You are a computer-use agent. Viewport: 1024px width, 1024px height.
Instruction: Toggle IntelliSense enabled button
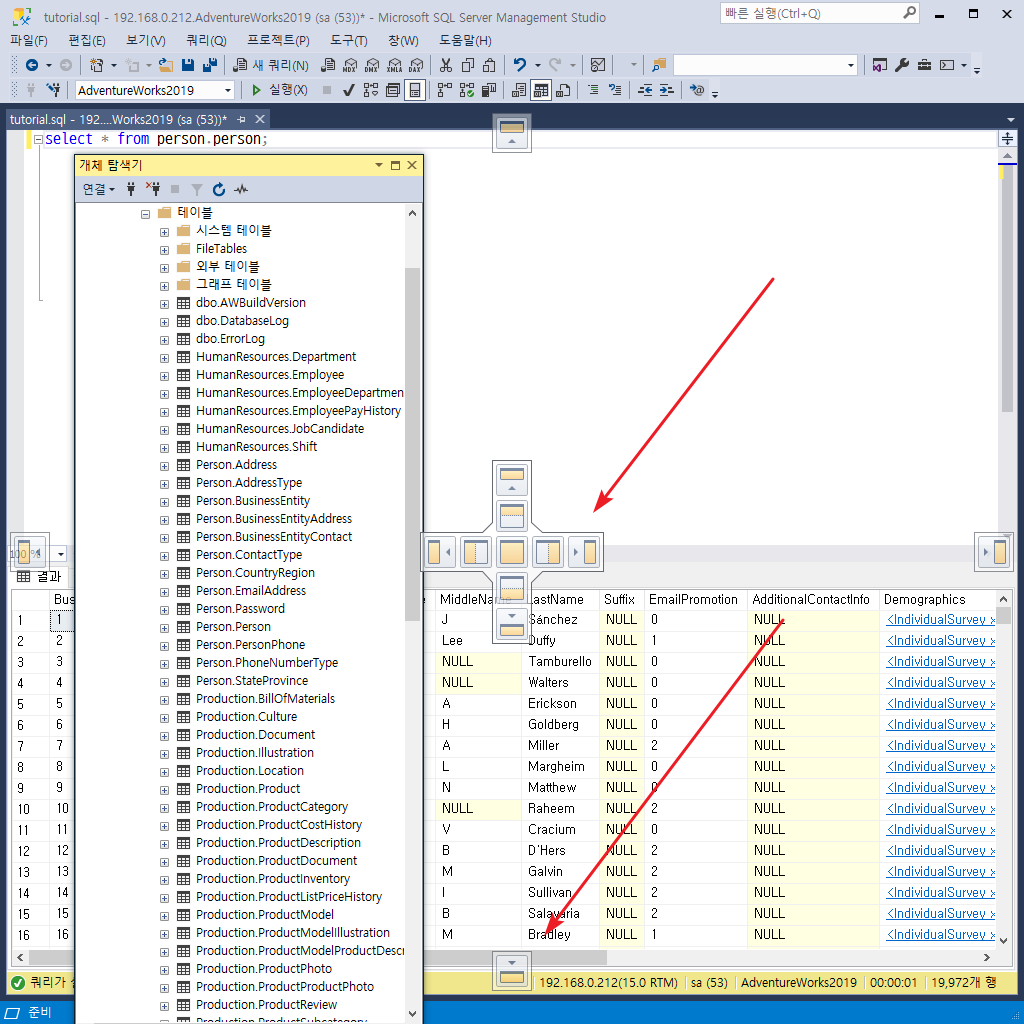coord(415,89)
